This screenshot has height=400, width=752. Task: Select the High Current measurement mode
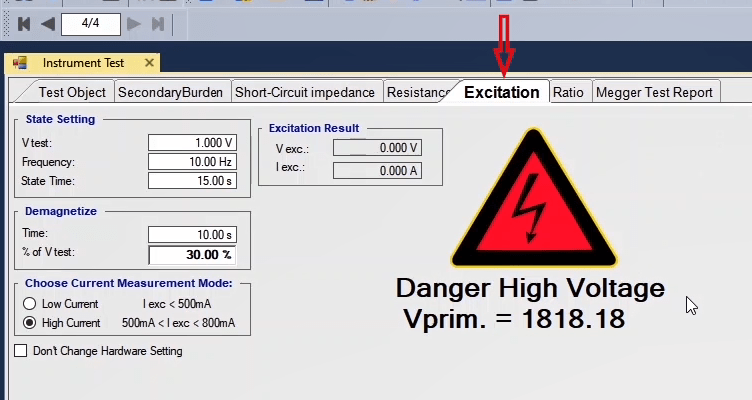pyautogui.click(x=30, y=323)
